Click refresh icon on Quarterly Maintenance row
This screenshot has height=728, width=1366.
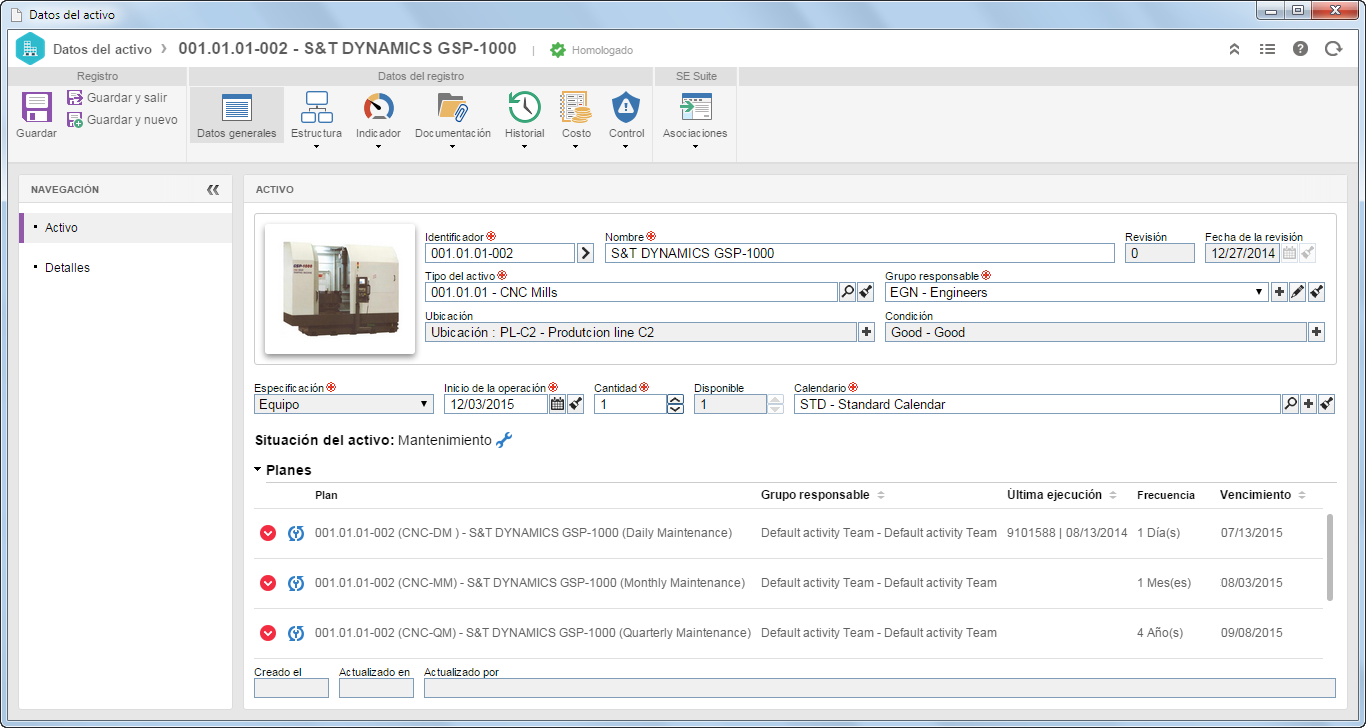(296, 633)
